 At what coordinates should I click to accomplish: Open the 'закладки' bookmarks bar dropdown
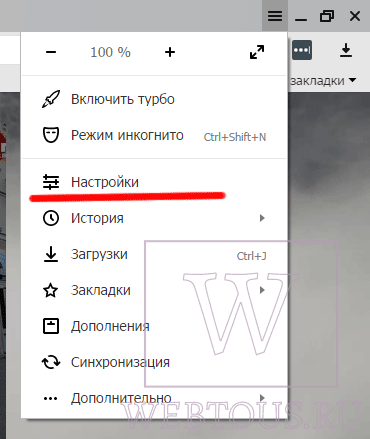(323, 81)
